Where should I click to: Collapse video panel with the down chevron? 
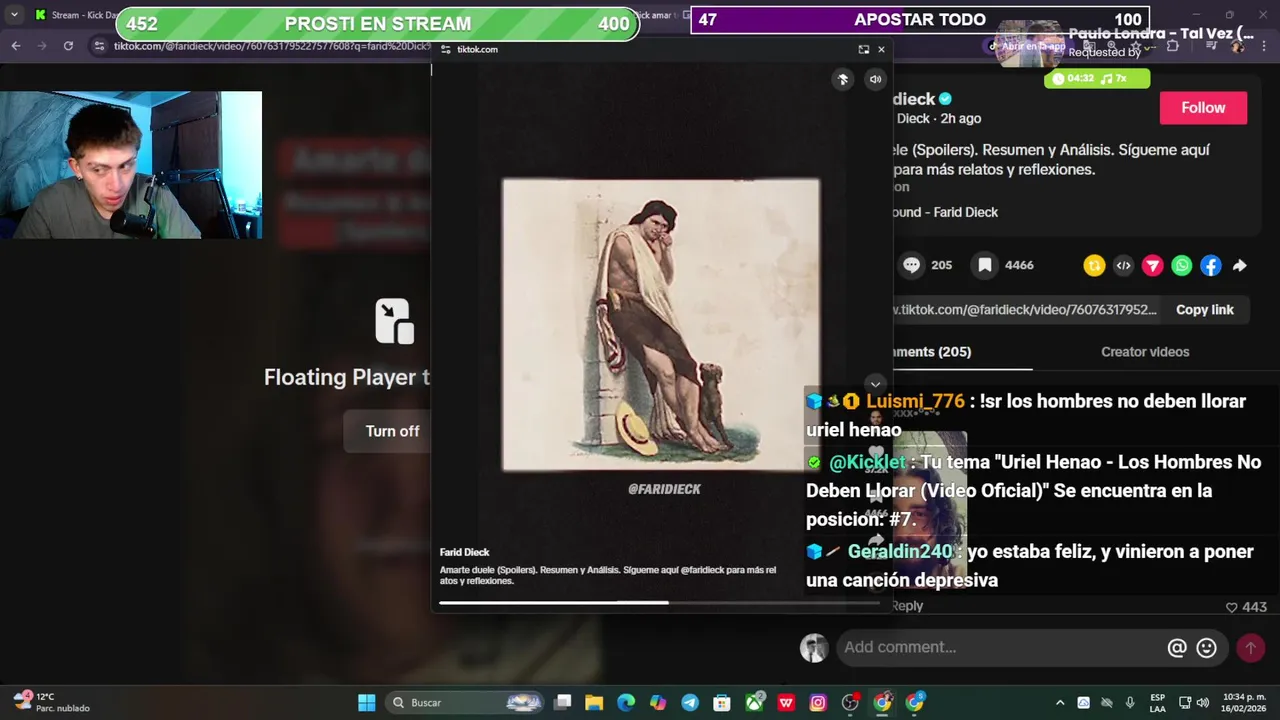click(875, 384)
